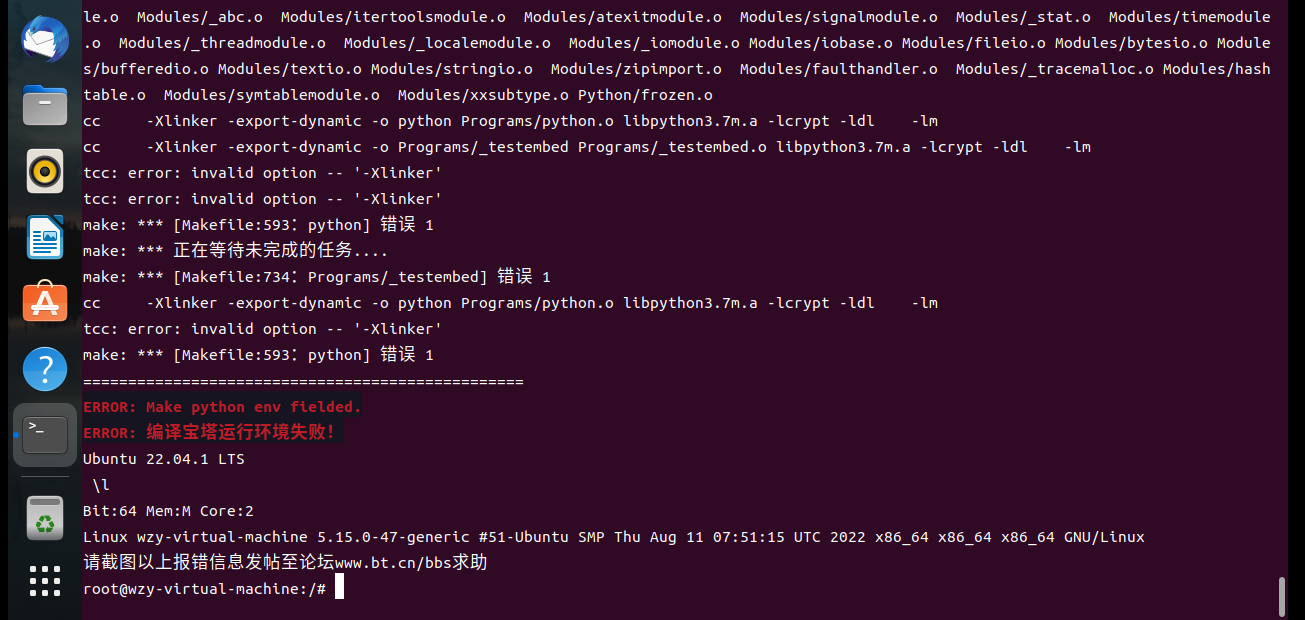
Task: Launch the Files manager in the dock
Action: click(x=45, y=106)
